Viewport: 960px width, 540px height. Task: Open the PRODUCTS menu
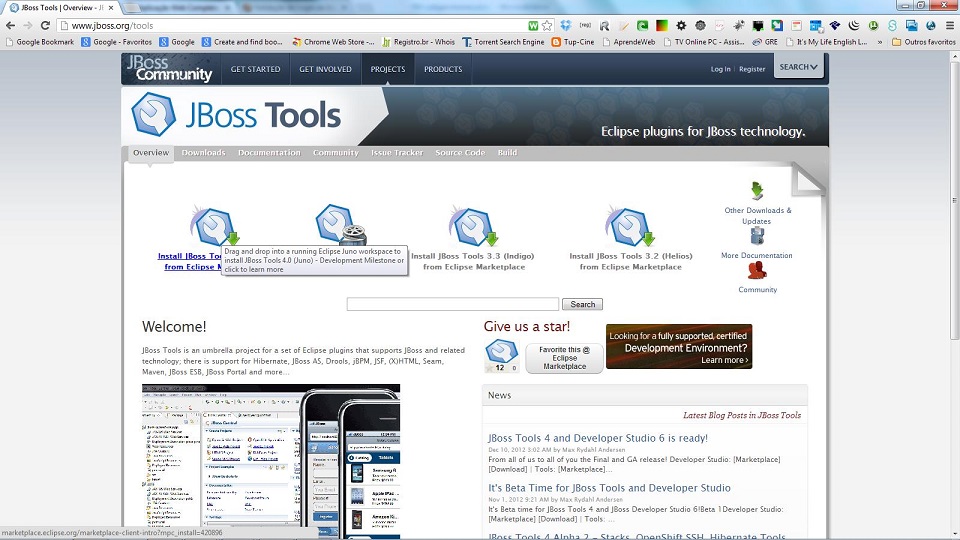[443, 69]
